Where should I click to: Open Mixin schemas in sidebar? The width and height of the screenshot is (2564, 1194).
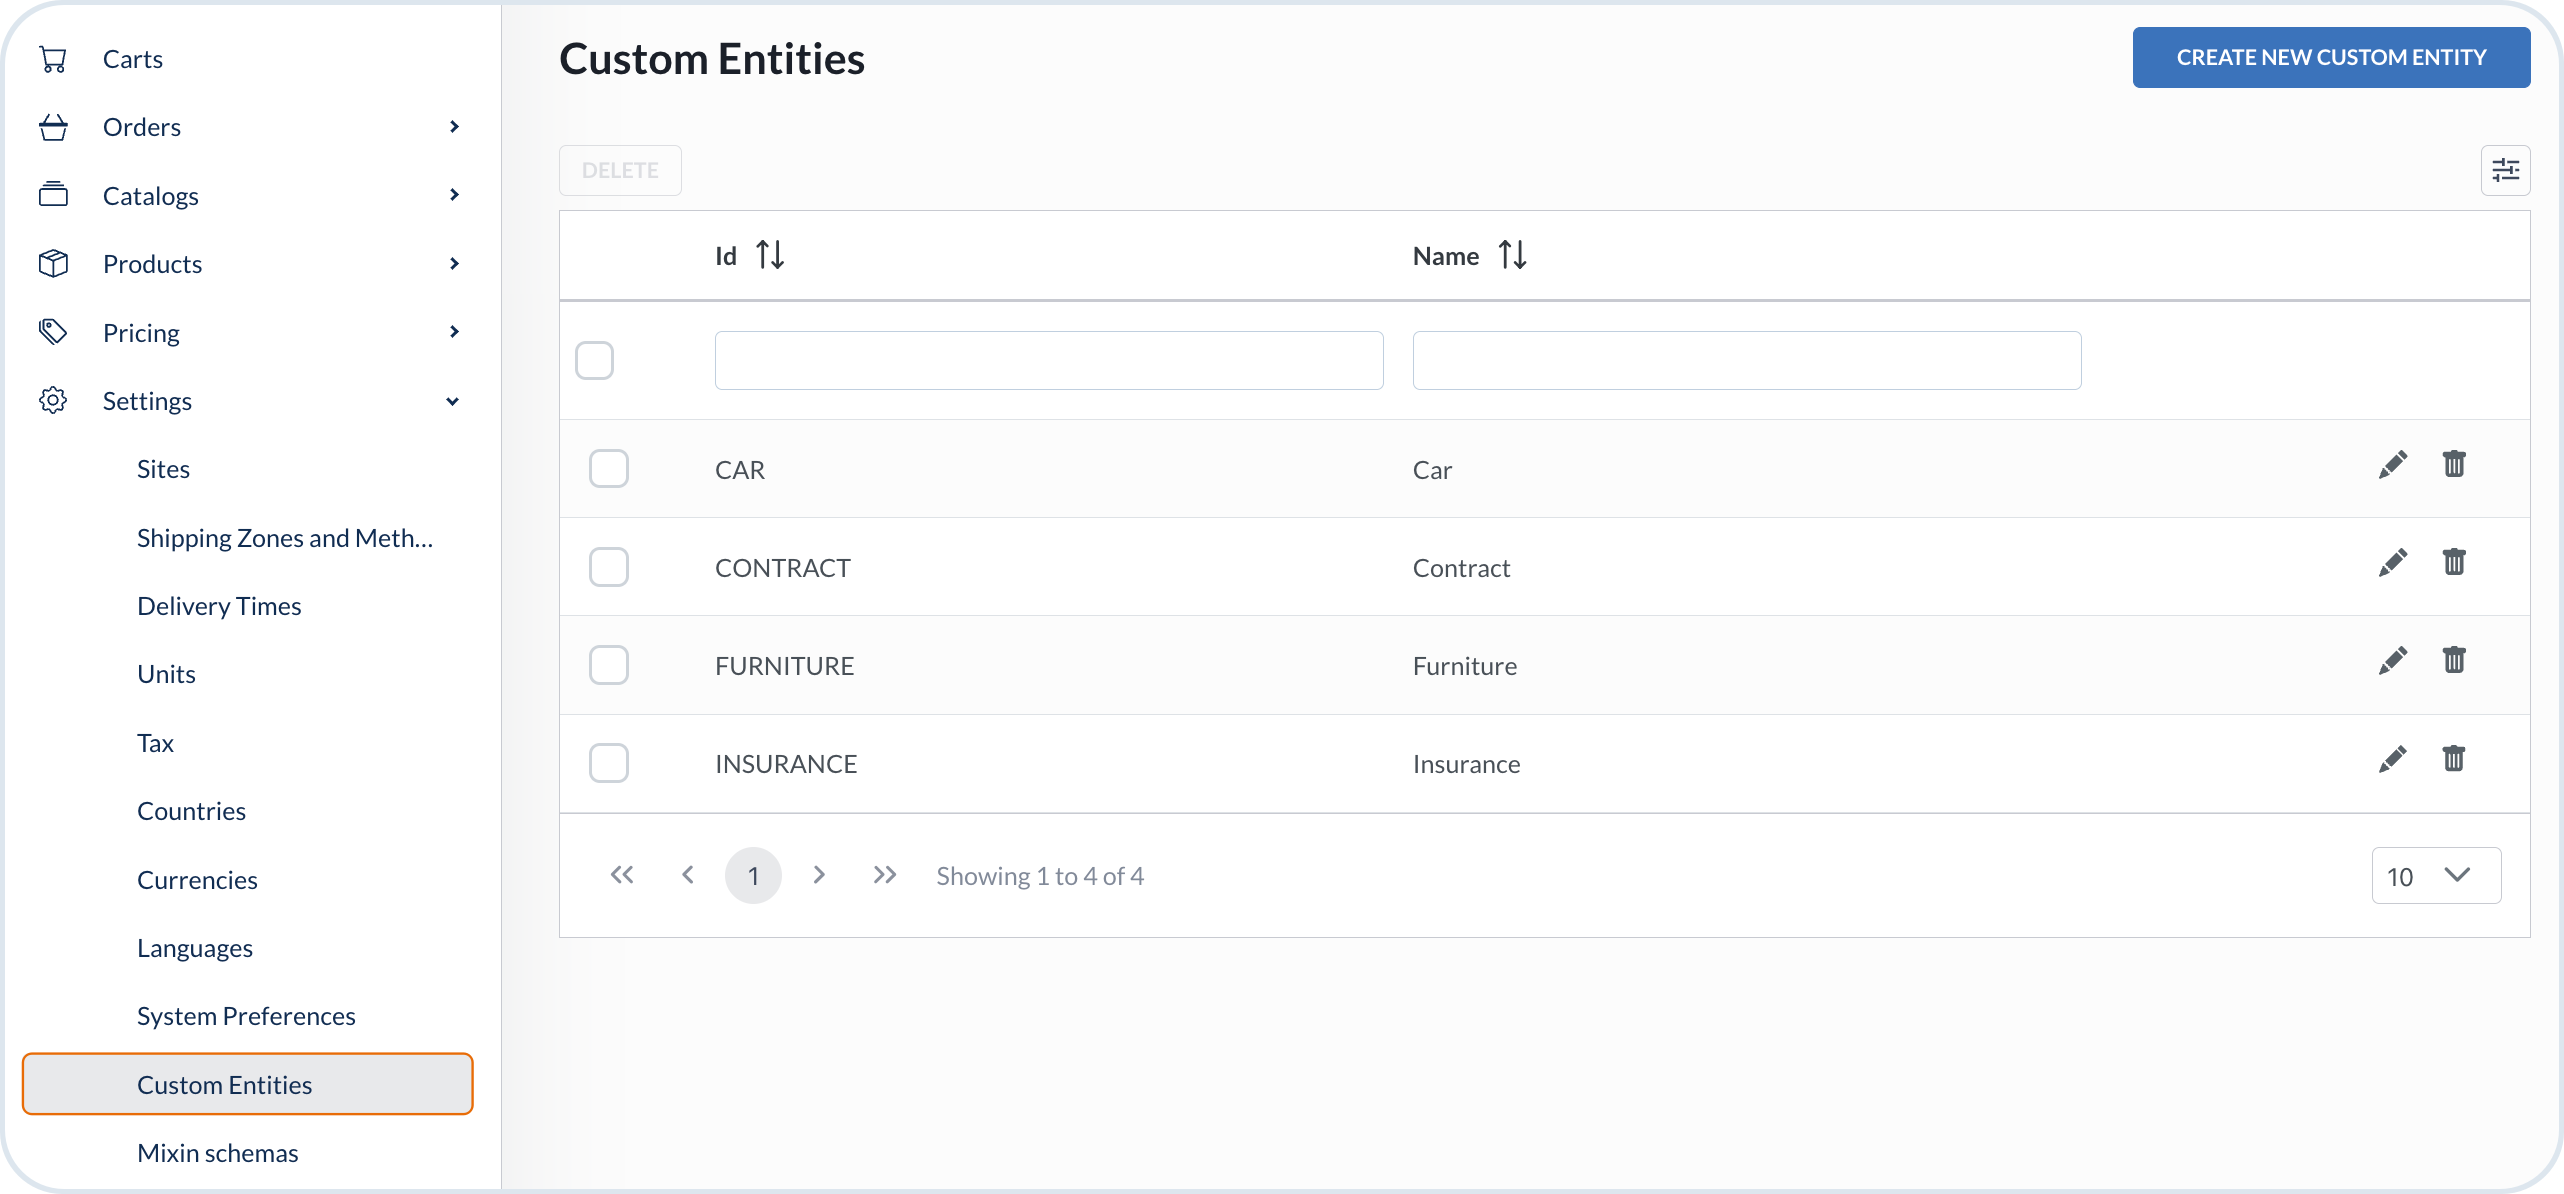217,1153
